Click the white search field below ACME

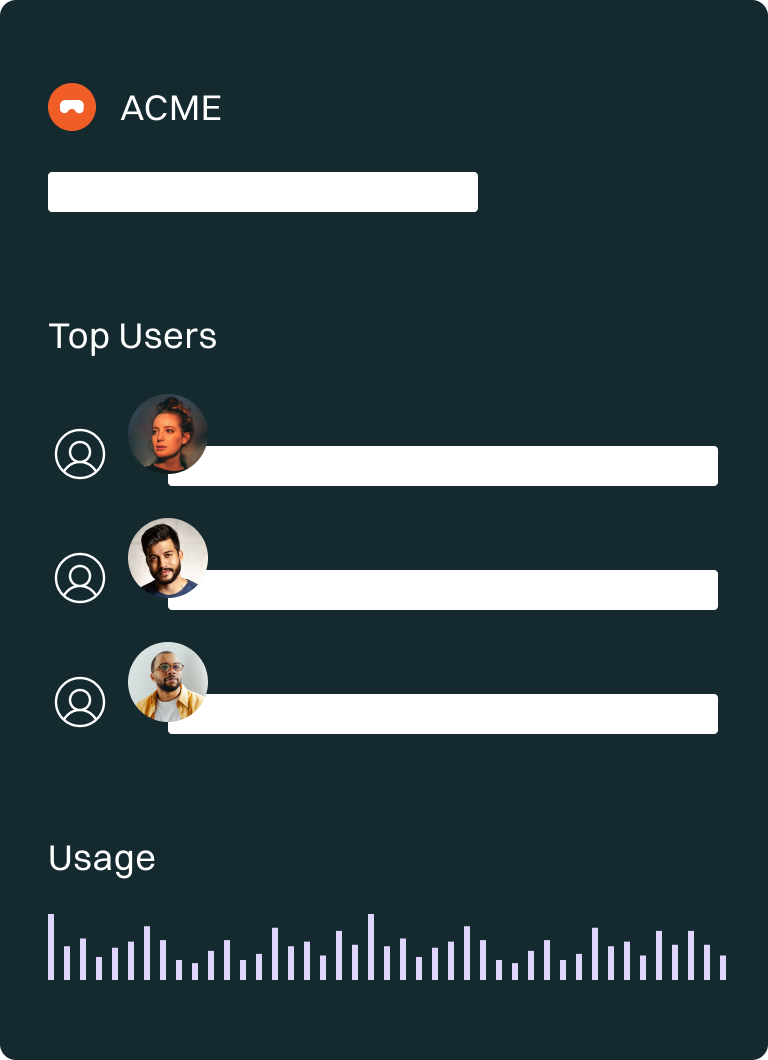[263, 192]
